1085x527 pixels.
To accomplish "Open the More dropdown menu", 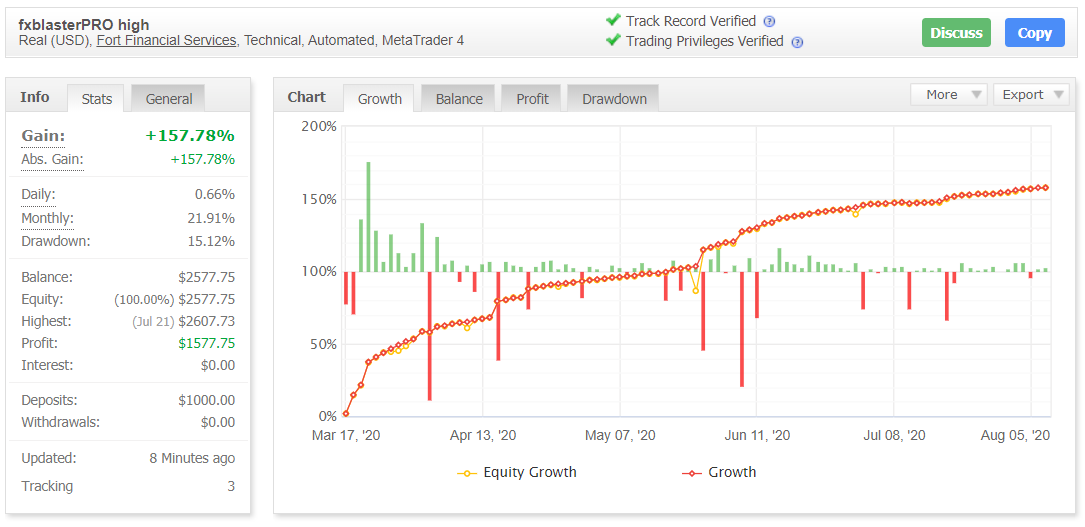I will (948, 94).
